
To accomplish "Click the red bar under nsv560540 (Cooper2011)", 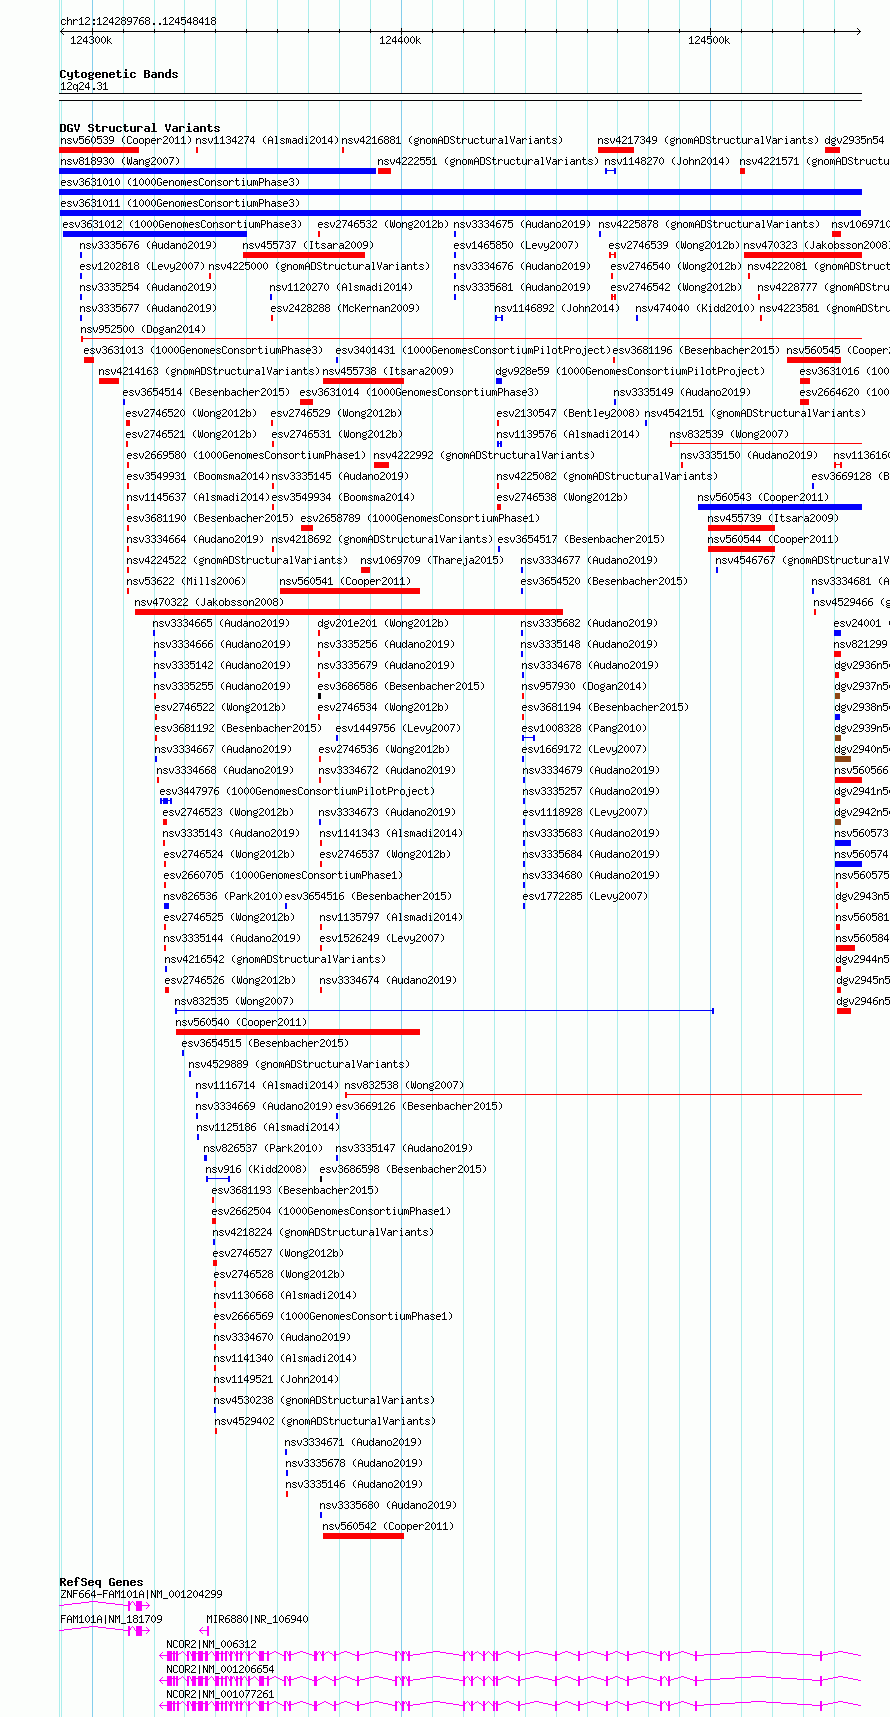I will (298, 1032).
